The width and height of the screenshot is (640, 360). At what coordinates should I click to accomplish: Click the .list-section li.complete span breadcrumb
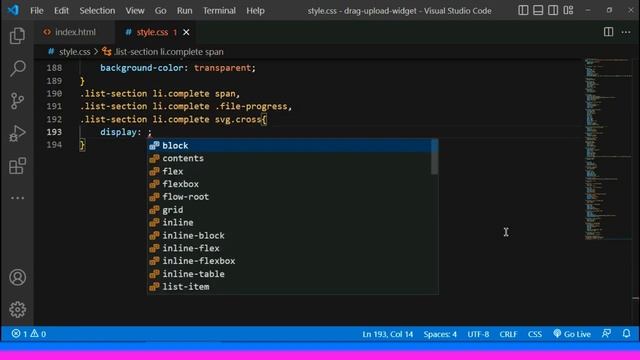[169, 52]
